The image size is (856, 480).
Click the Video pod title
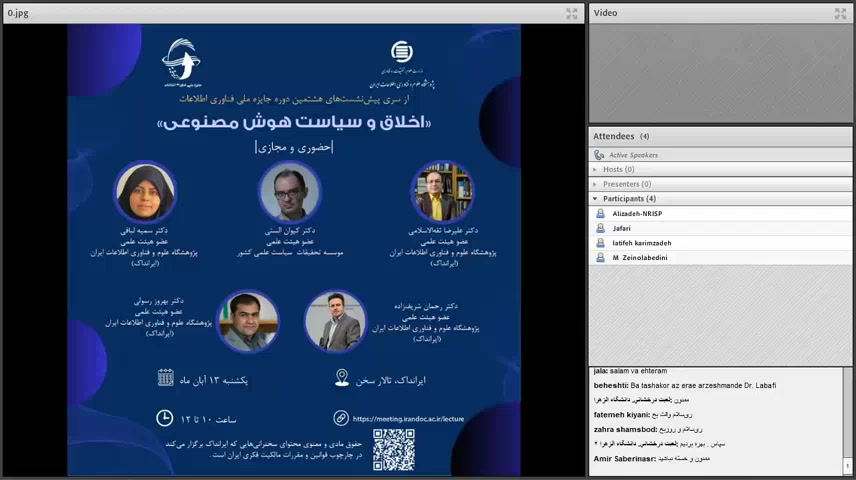click(605, 13)
